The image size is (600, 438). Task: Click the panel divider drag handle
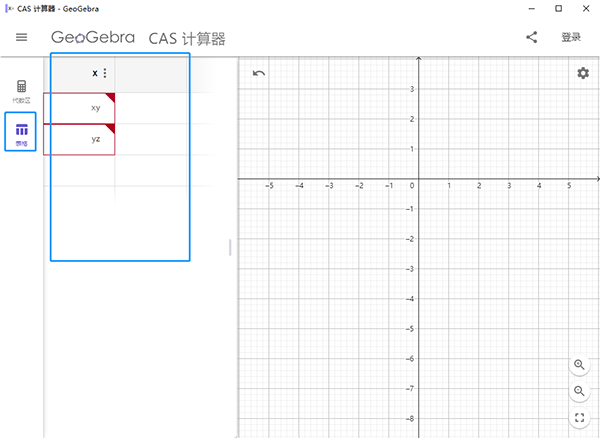(231, 247)
